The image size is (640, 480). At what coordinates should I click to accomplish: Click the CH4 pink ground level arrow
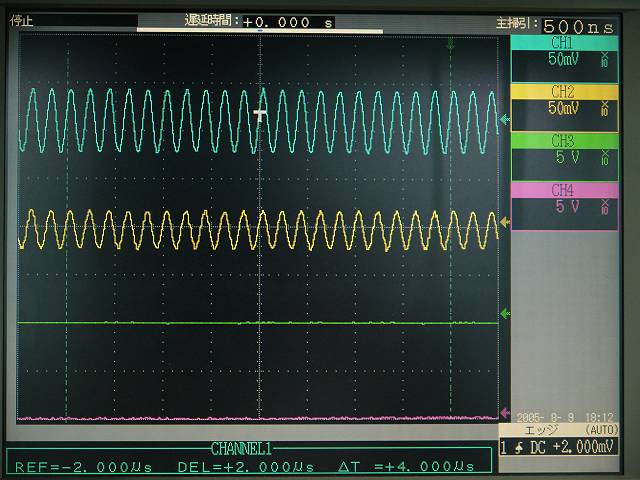pos(505,410)
